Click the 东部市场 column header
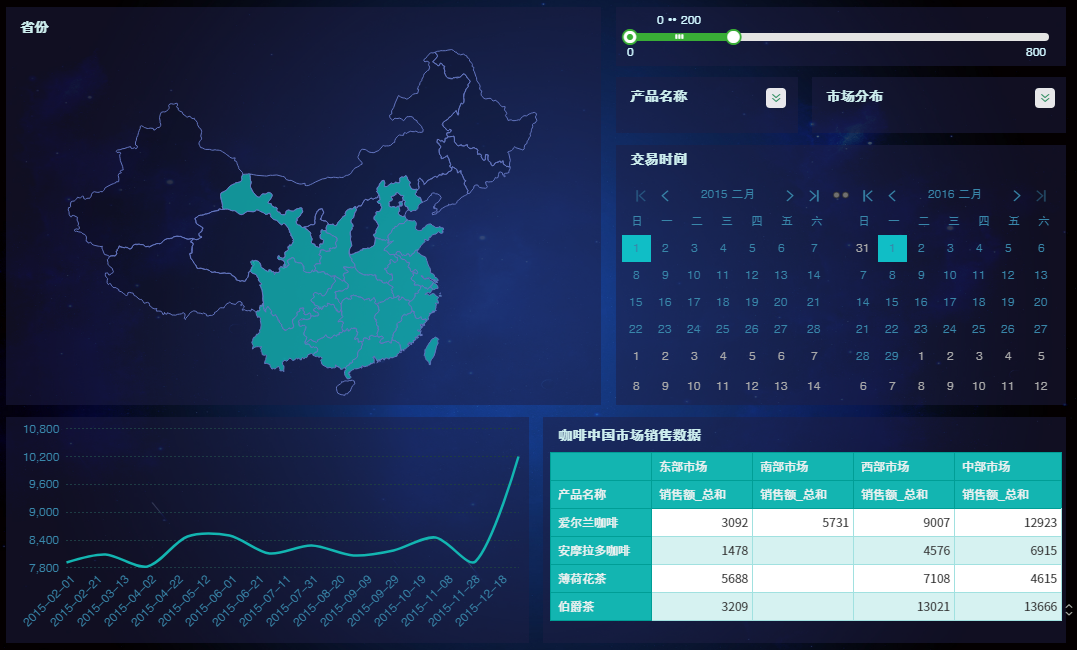 tap(684, 467)
